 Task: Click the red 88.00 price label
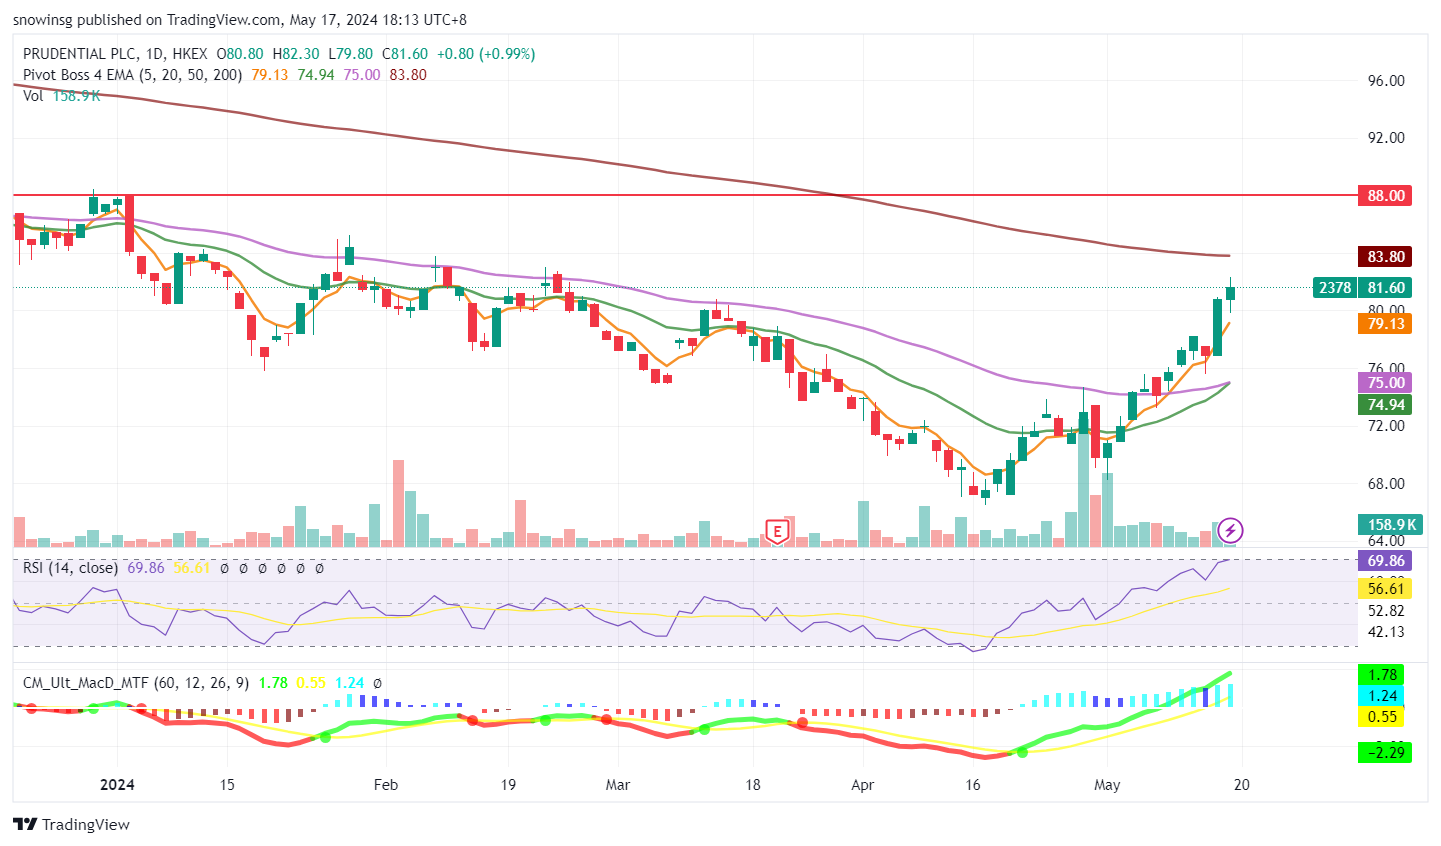1385,196
